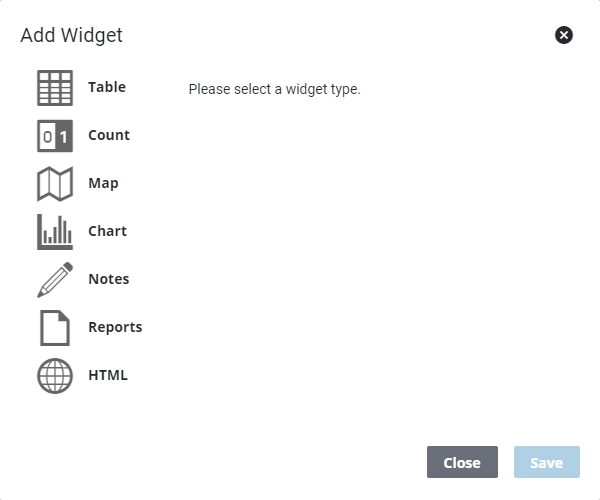This screenshot has width=600, height=500.
Task: Select the "Table" widget type label
Action: point(107,87)
